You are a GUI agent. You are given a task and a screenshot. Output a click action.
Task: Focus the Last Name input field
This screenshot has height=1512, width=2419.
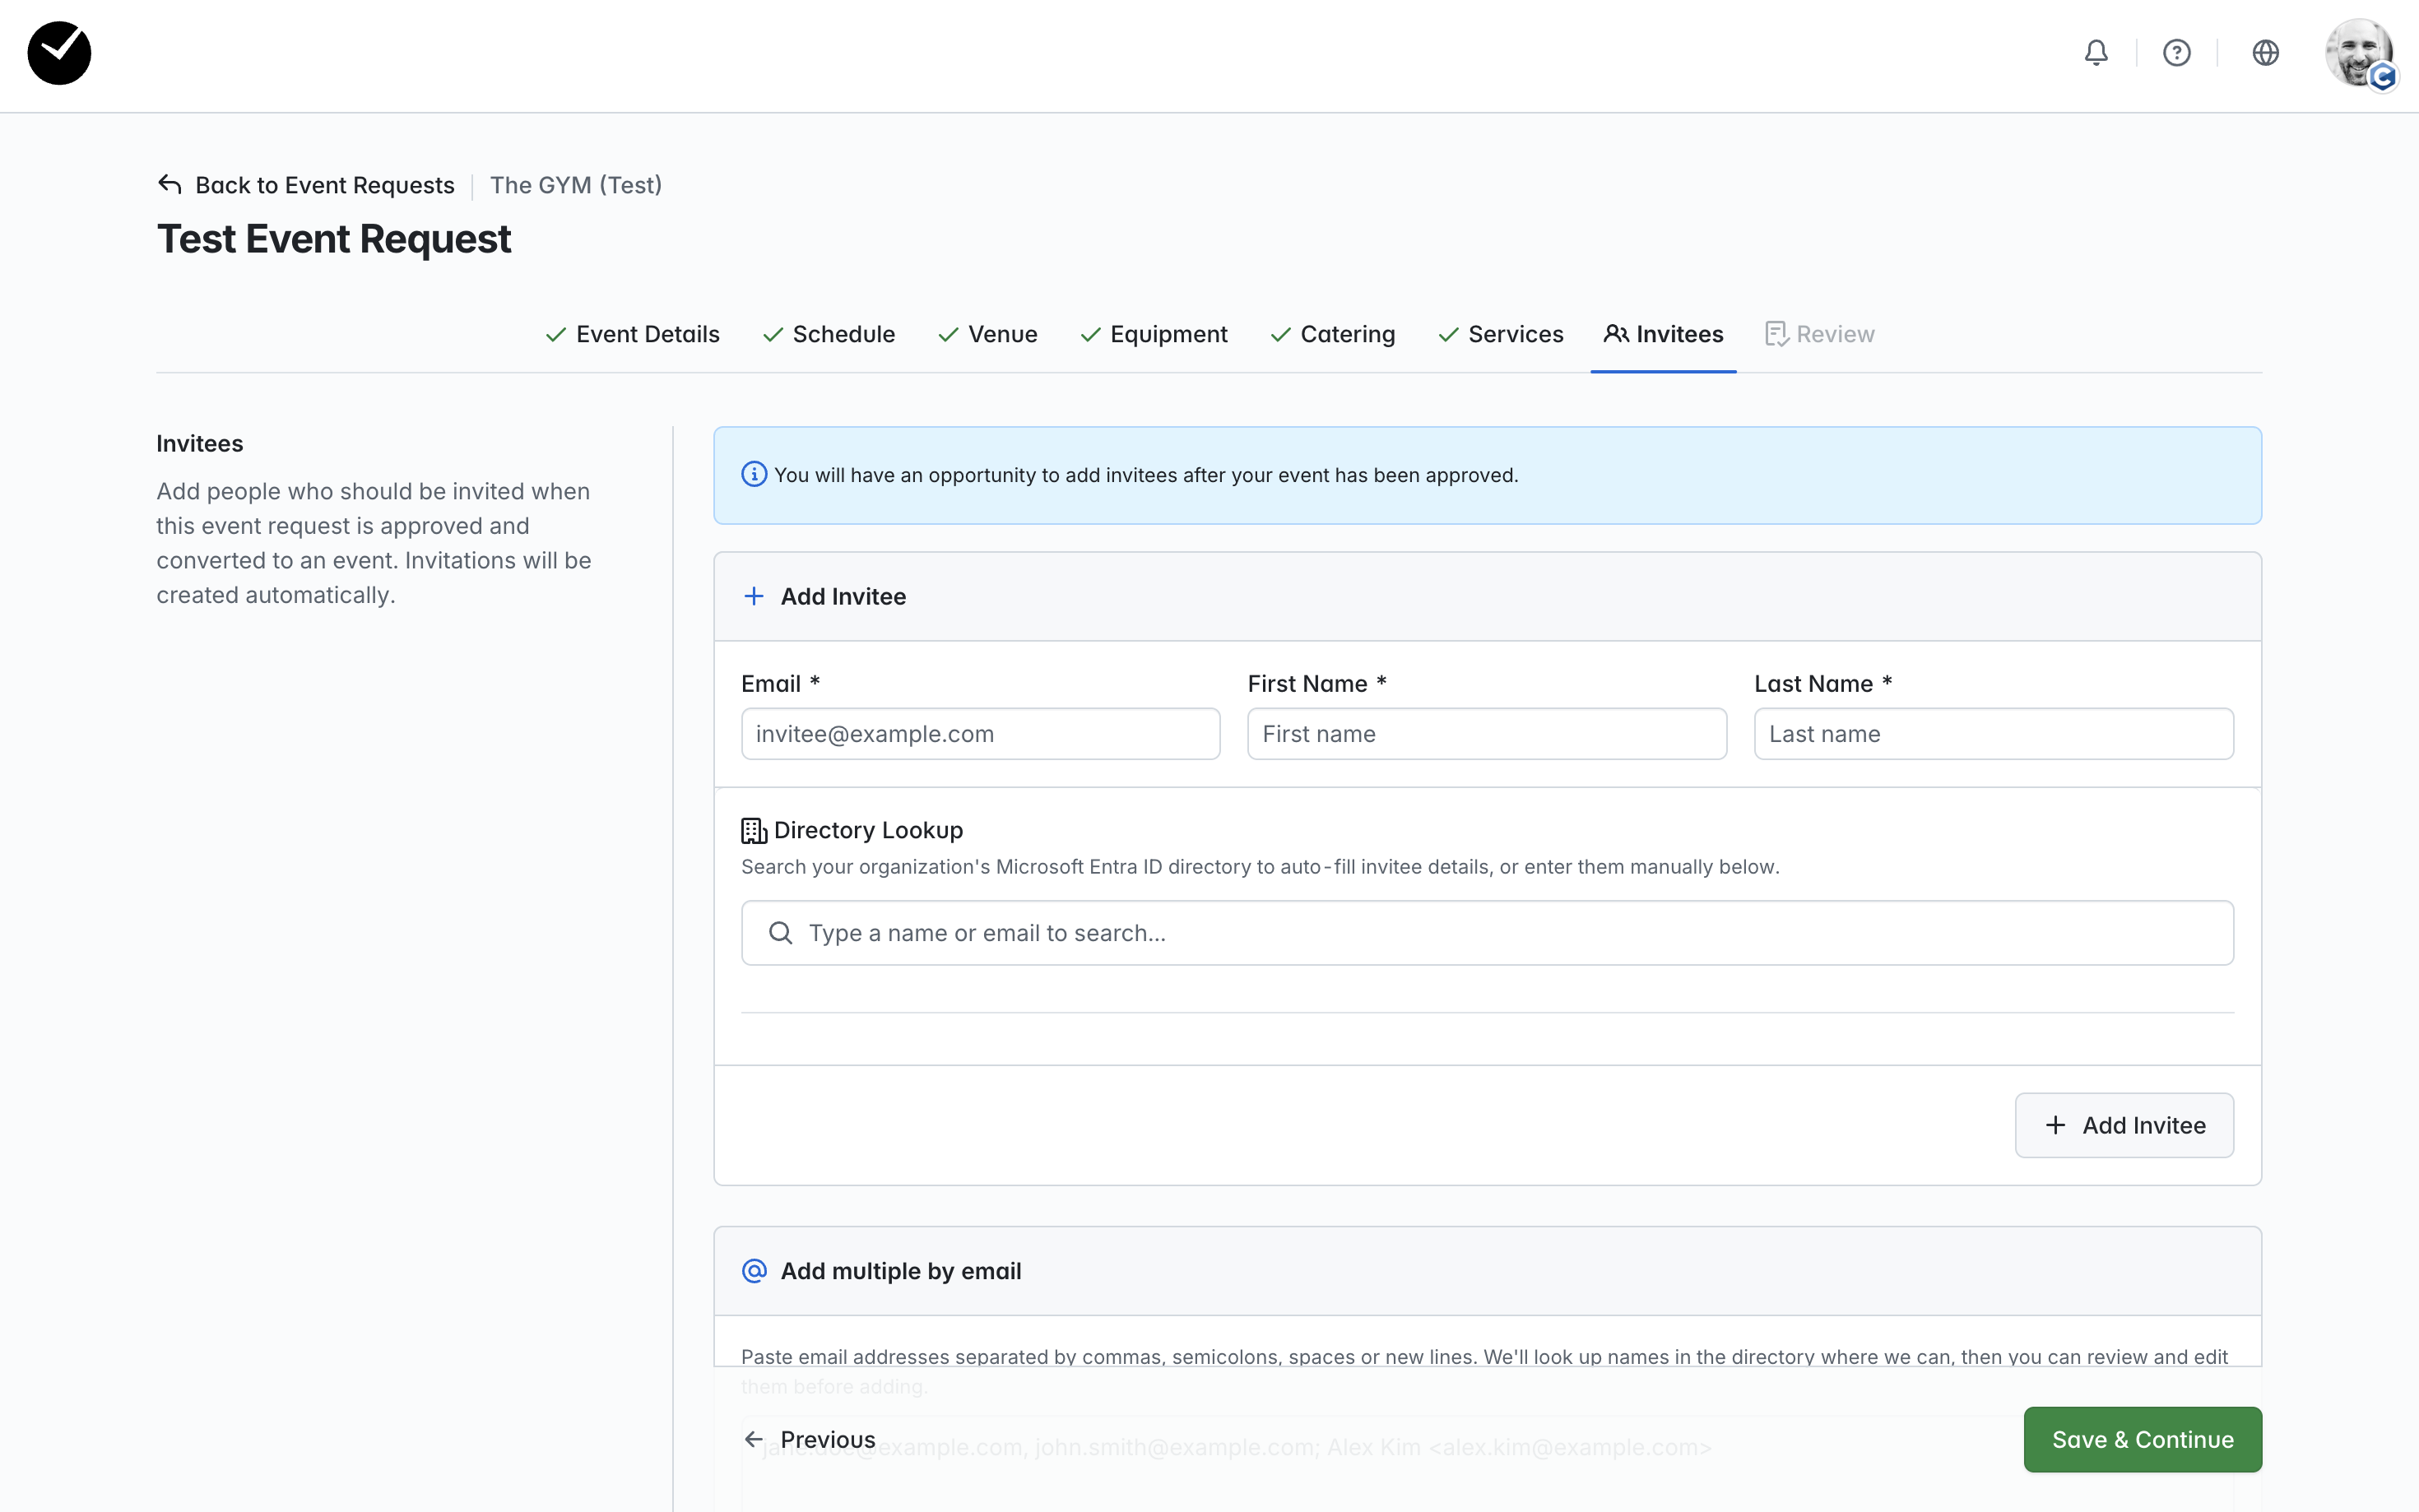click(1993, 734)
